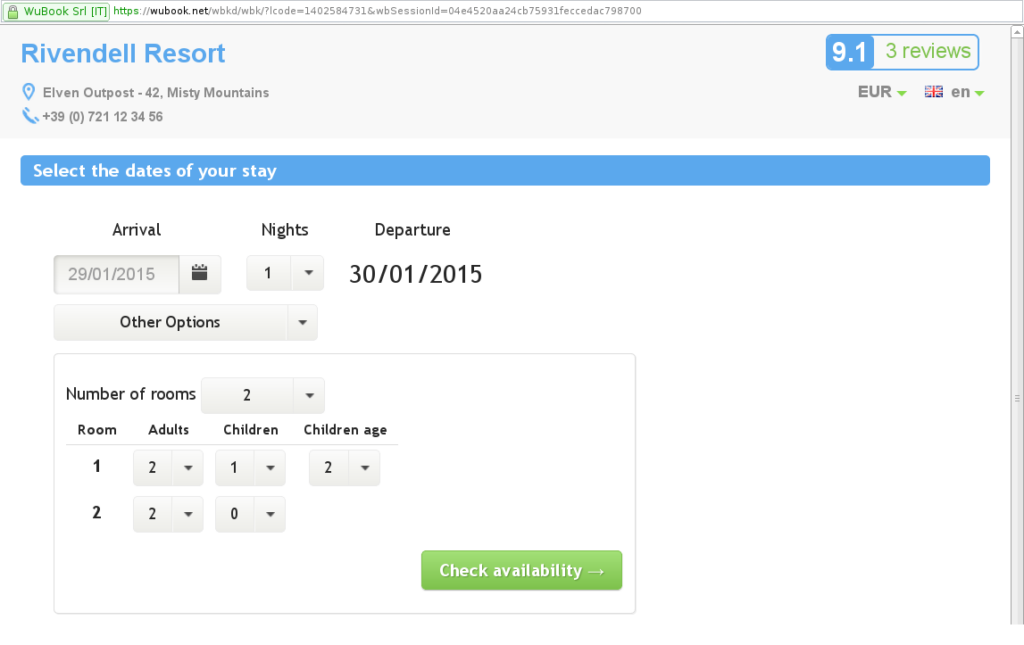Click the phone icon beside the phone number
Viewport: 1024px width, 645px height.
(28, 115)
